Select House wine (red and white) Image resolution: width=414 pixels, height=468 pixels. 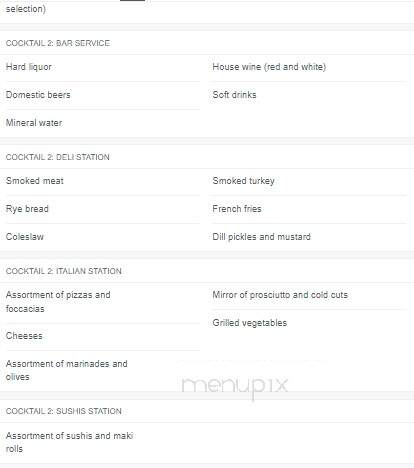(269, 67)
